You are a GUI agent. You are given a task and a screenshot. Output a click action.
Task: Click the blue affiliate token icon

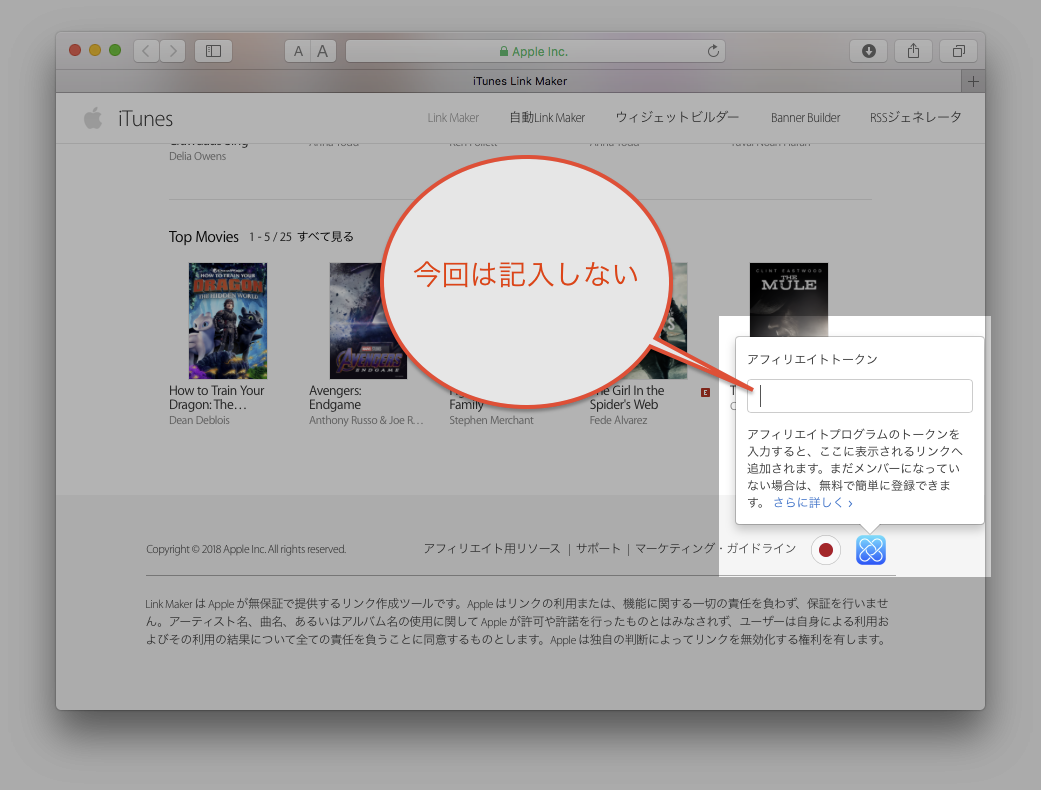[x=870, y=550]
